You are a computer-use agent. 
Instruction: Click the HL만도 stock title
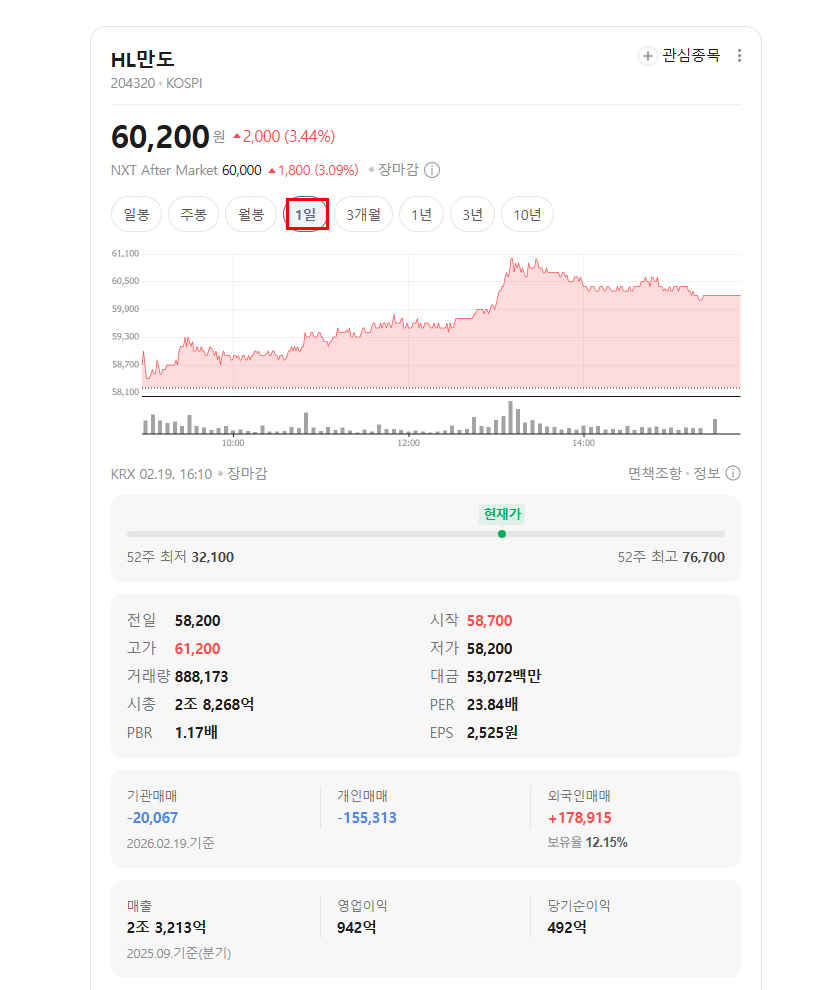pyautogui.click(x=143, y=59)
